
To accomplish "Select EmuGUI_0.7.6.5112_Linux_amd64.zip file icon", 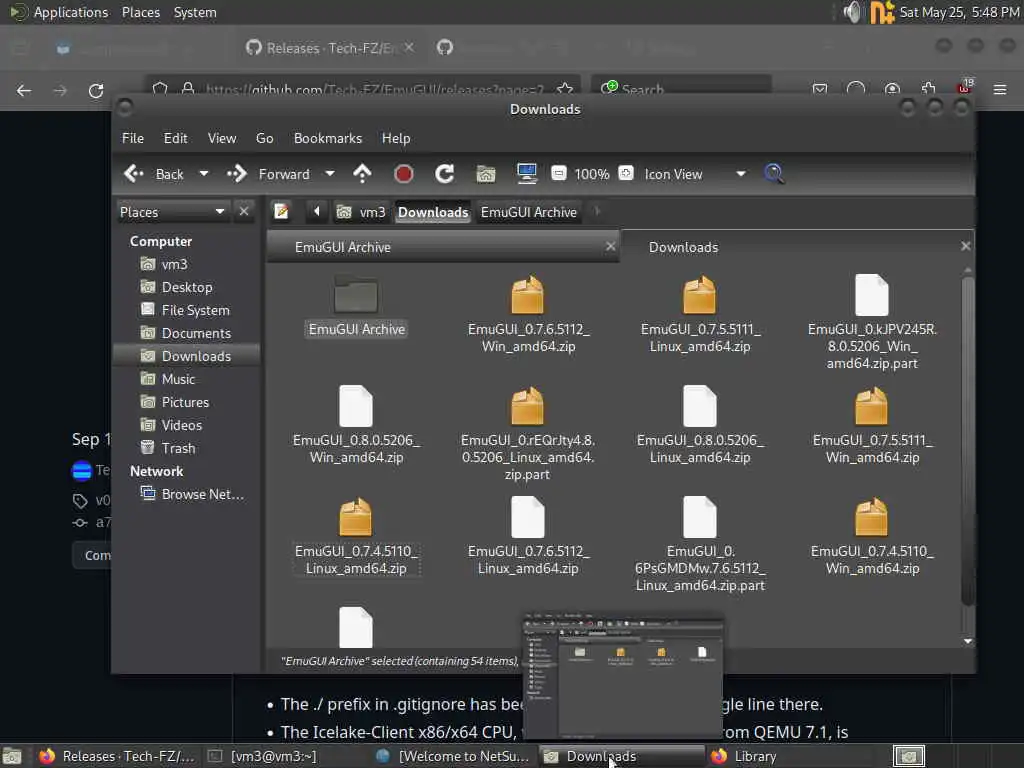I will [x=528, y=517].
